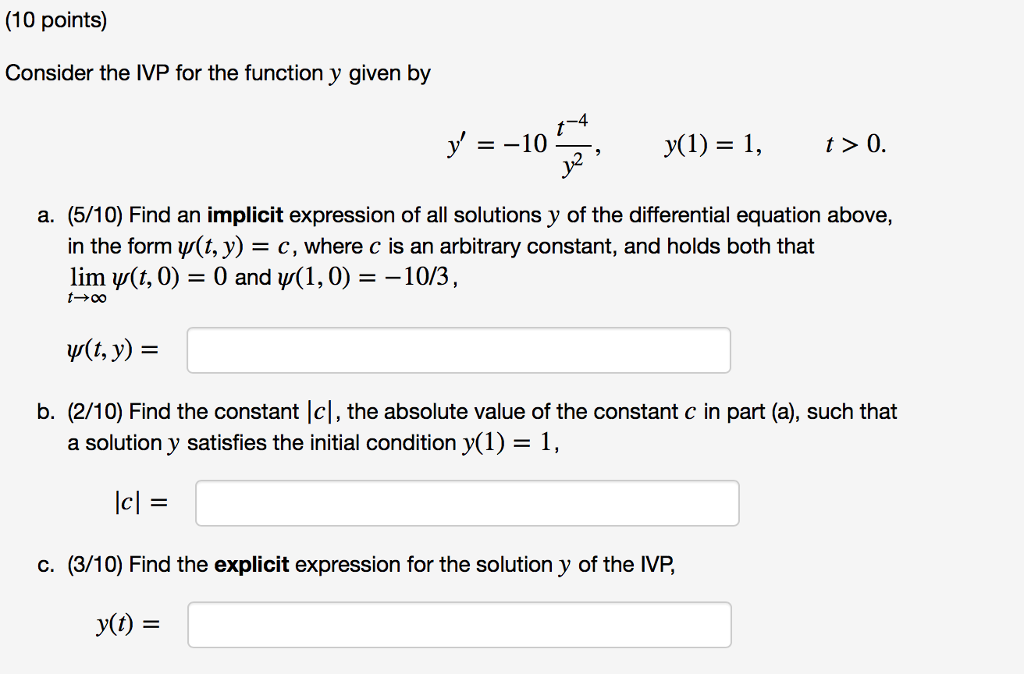This screenshot has height=674, width=1024.
Task: Click the ψ(t, y) = label beside its box
Action: (111, 349)
